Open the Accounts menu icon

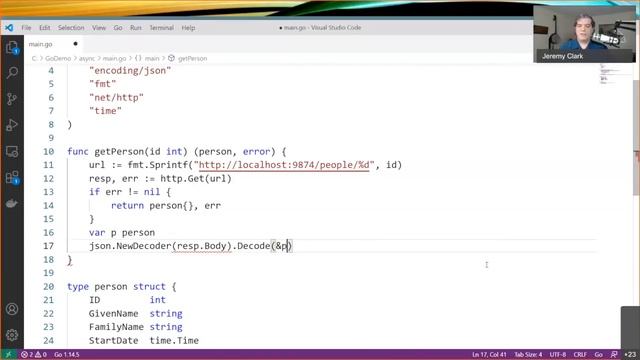(12, 309)
